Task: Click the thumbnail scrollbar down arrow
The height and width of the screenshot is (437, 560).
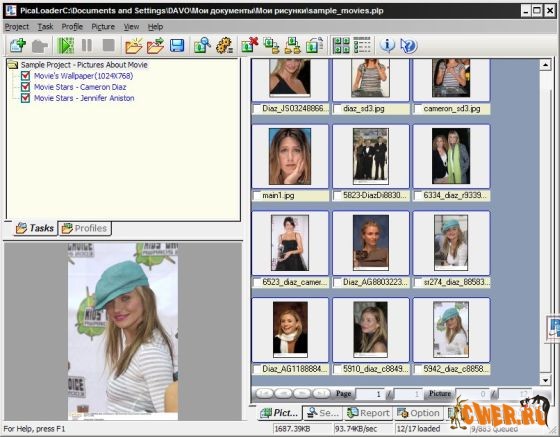Action: [545, 380]
